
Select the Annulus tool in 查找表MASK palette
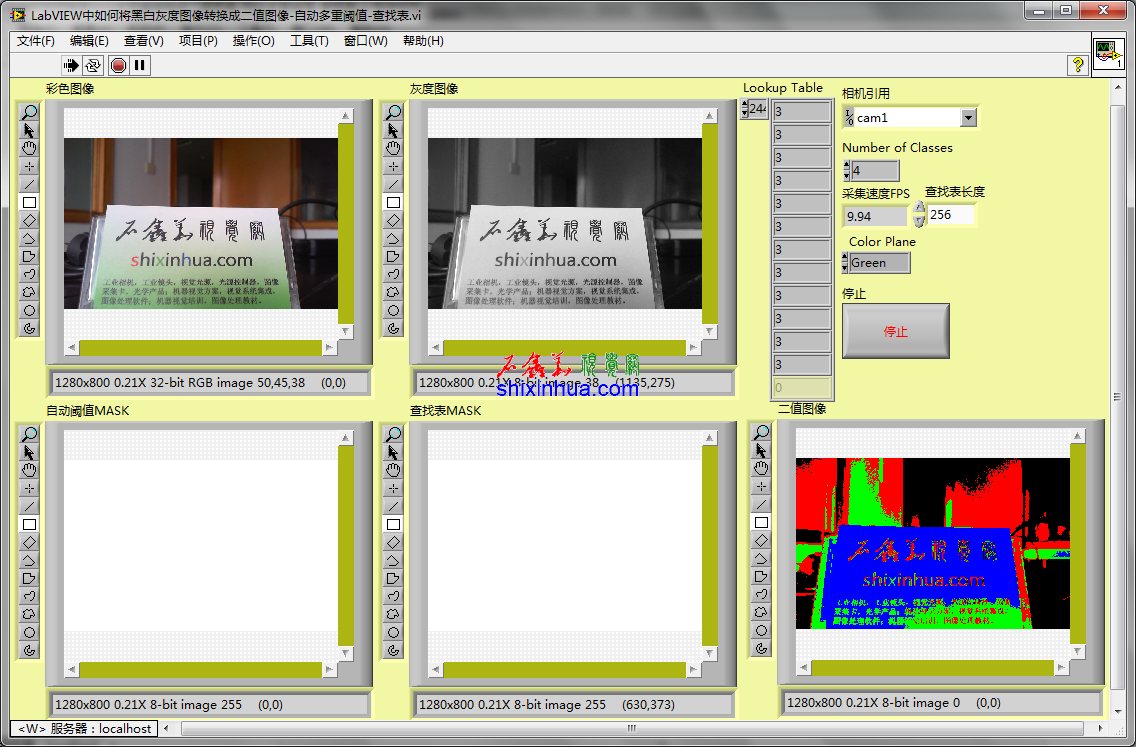pos(393,650)
